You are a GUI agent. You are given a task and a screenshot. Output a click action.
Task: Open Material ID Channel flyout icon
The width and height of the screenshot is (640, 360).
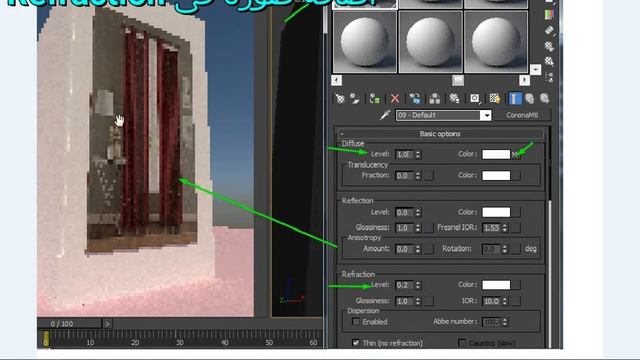[475, 98]
